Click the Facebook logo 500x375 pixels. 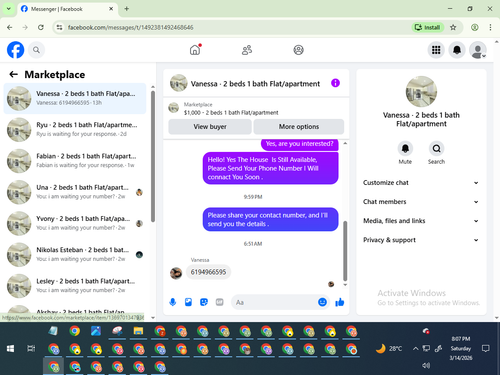[x=15, y=50]
